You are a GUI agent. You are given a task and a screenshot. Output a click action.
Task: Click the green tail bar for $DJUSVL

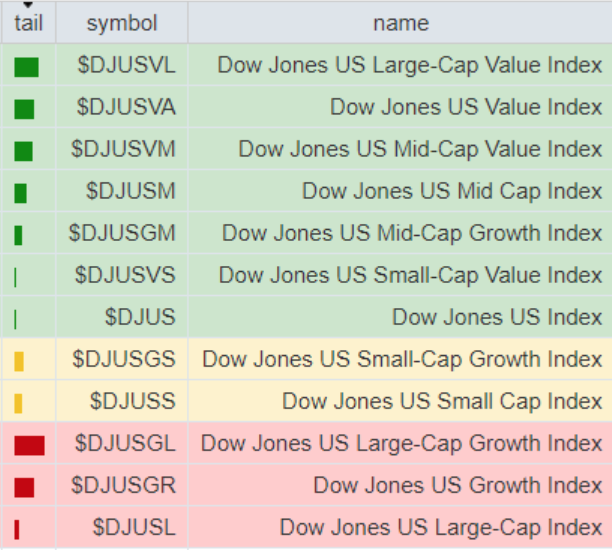click(x=27, y=67)
